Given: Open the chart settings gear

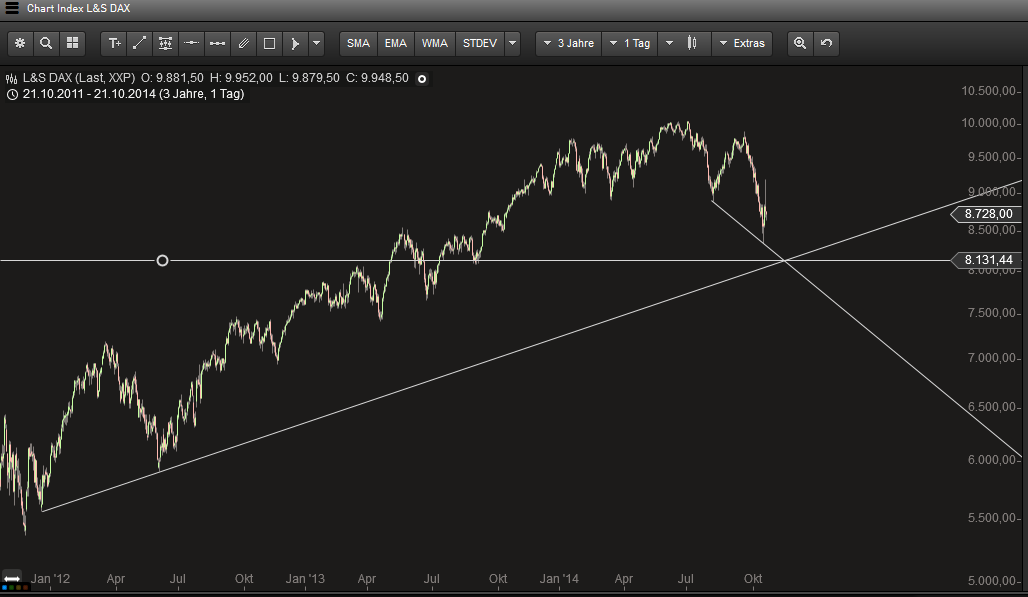Looking at the screenshot, I should [x=20, y=43].
